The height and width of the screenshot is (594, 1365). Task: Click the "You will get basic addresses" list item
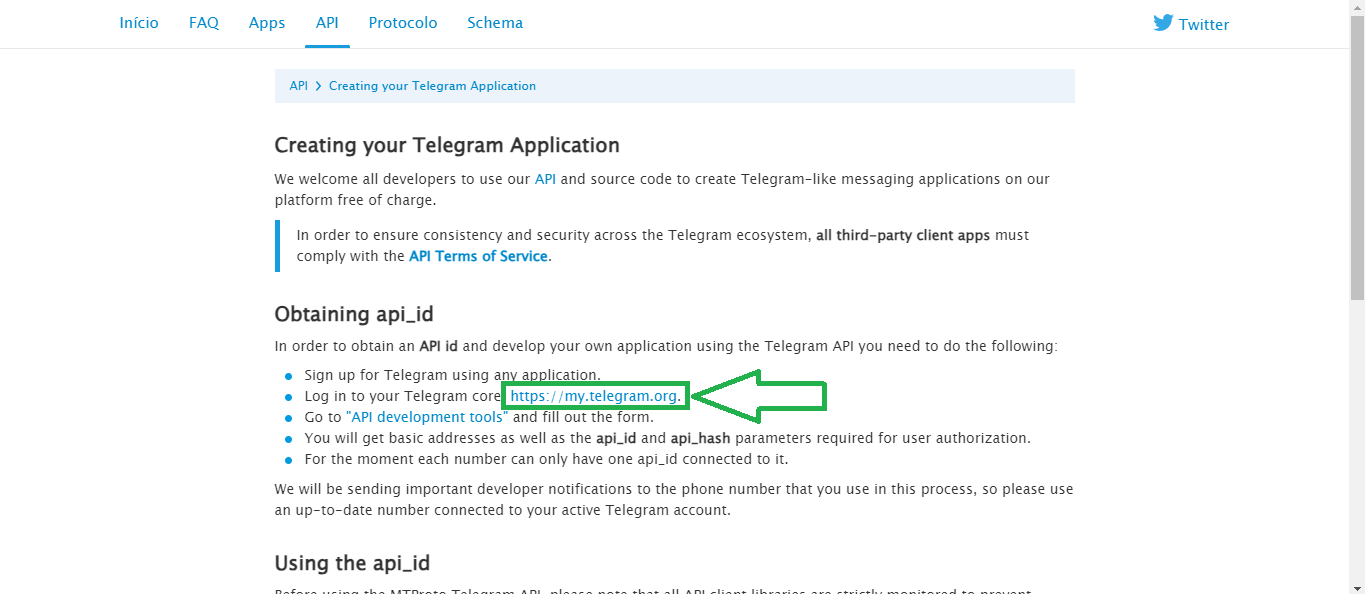[x=668, y=438]
